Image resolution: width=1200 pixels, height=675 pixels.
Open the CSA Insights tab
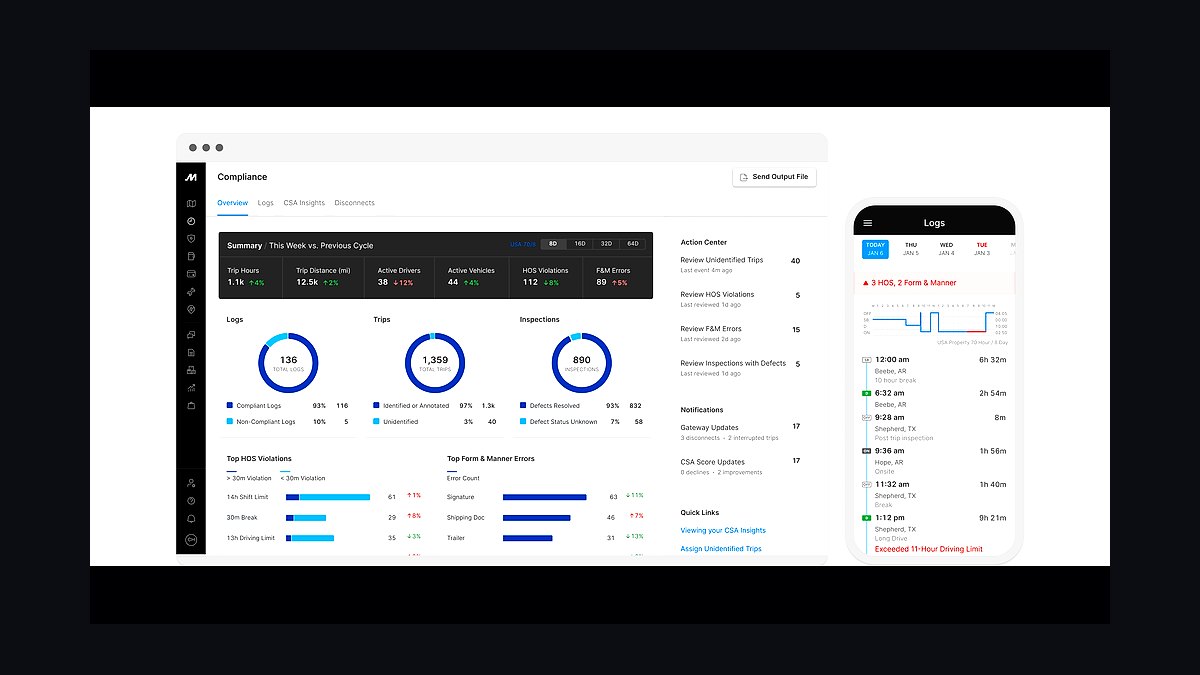[x=304, y=203]
